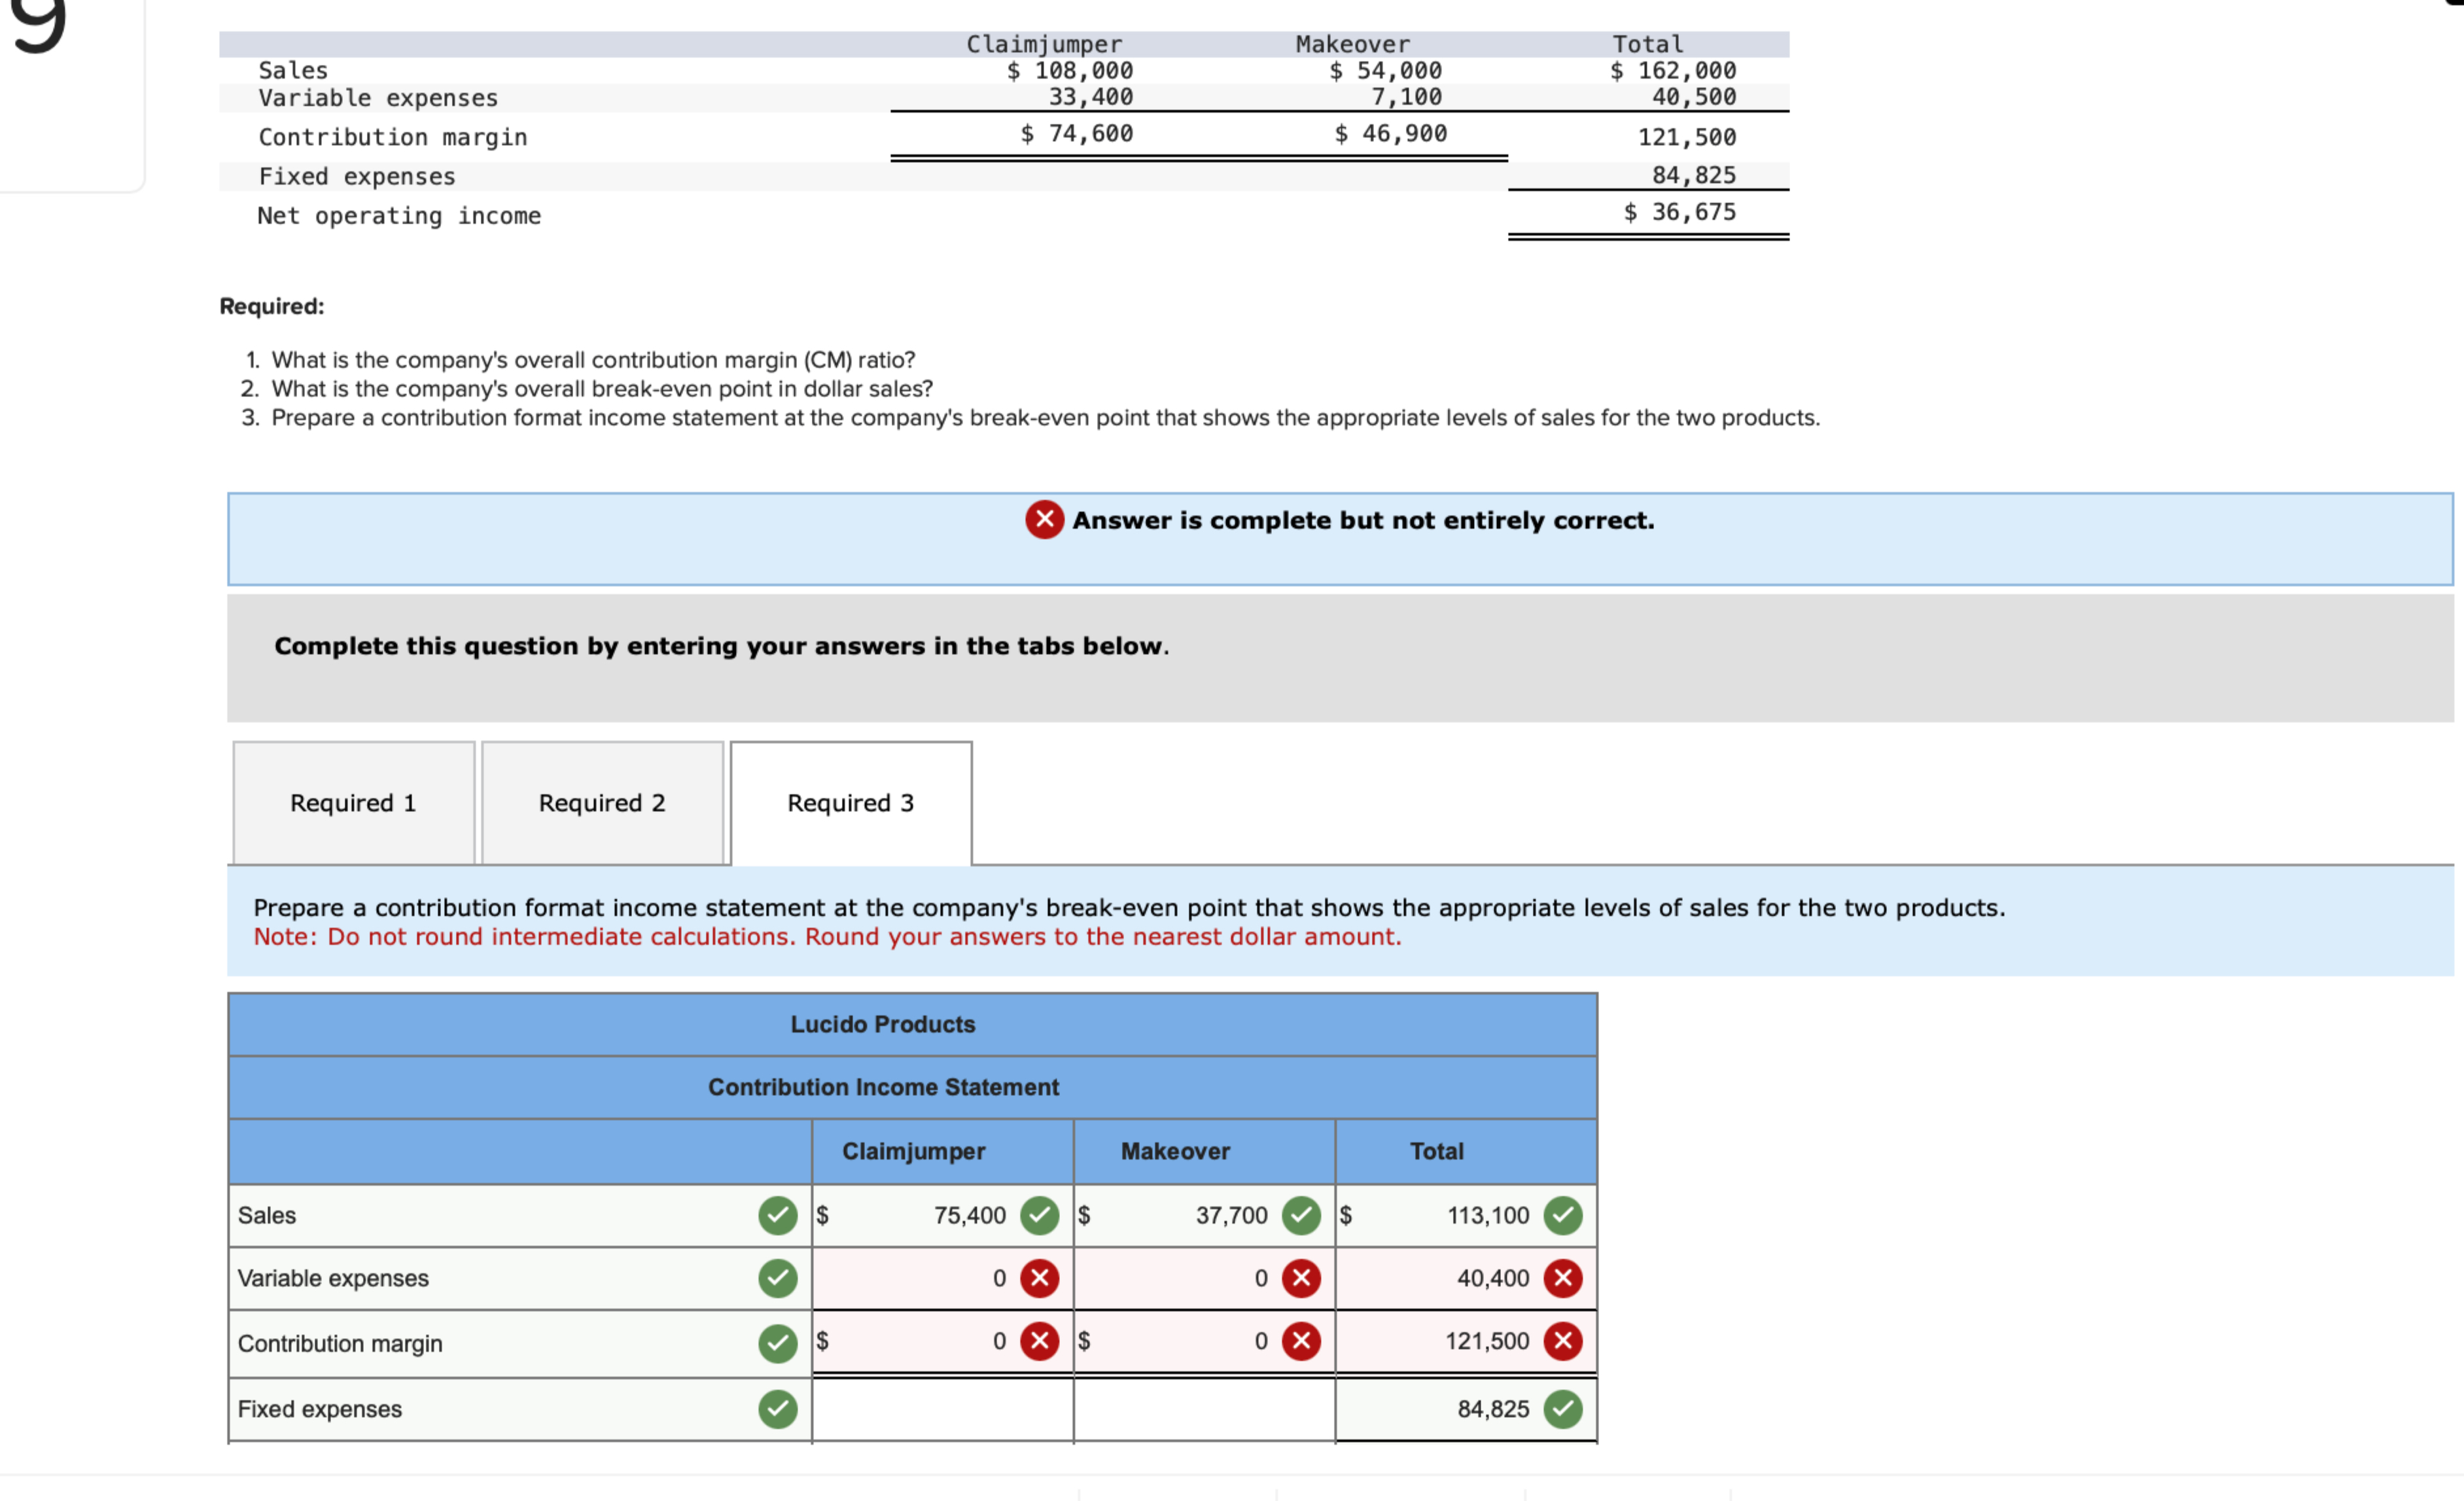
Task: Click green check next to Makeover sales 37,700
Action: coord(1301,1216)
